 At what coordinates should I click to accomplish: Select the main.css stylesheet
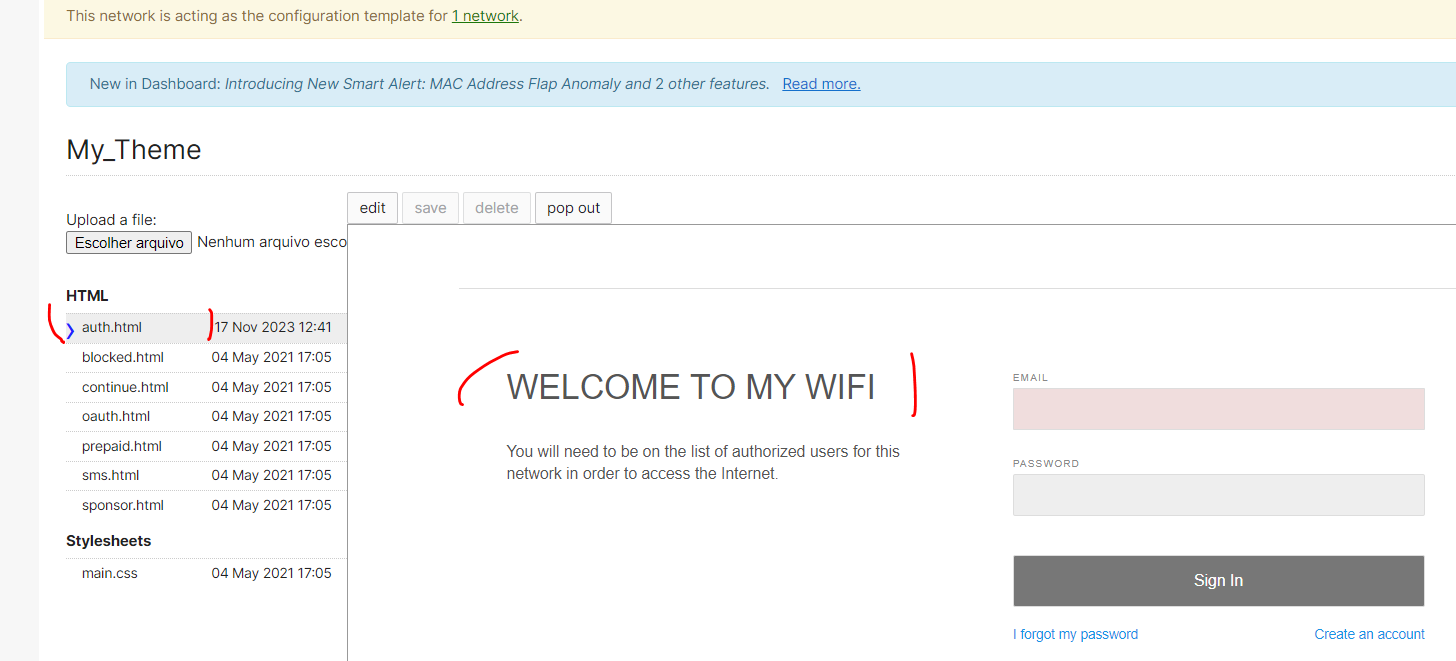110,572
